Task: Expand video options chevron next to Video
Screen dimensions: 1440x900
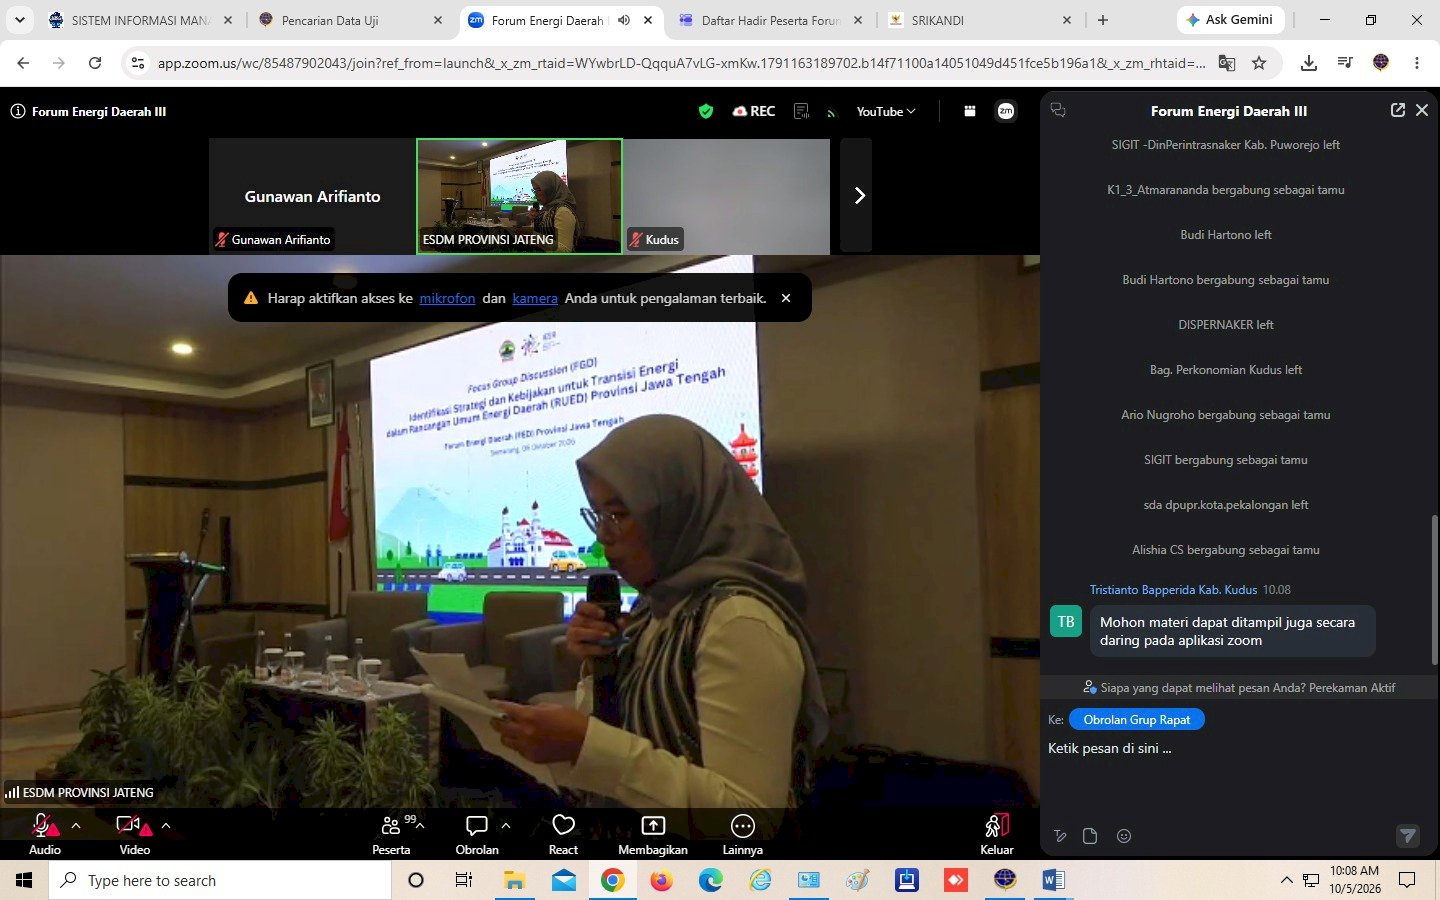Action: tap(166, 826)
